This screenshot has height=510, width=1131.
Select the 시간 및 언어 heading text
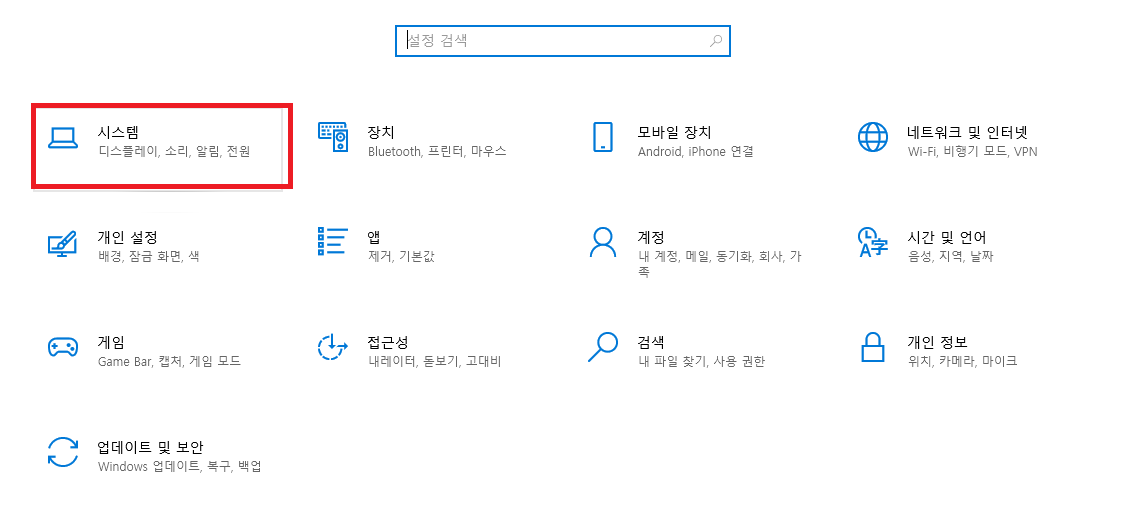pos(946,237)
